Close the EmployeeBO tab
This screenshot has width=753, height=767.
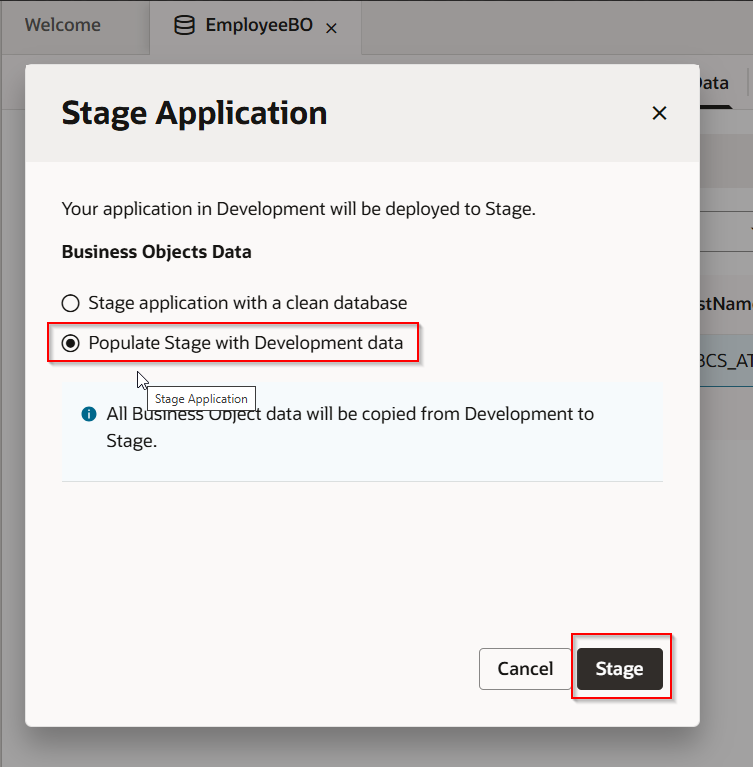tap(331, 28)
